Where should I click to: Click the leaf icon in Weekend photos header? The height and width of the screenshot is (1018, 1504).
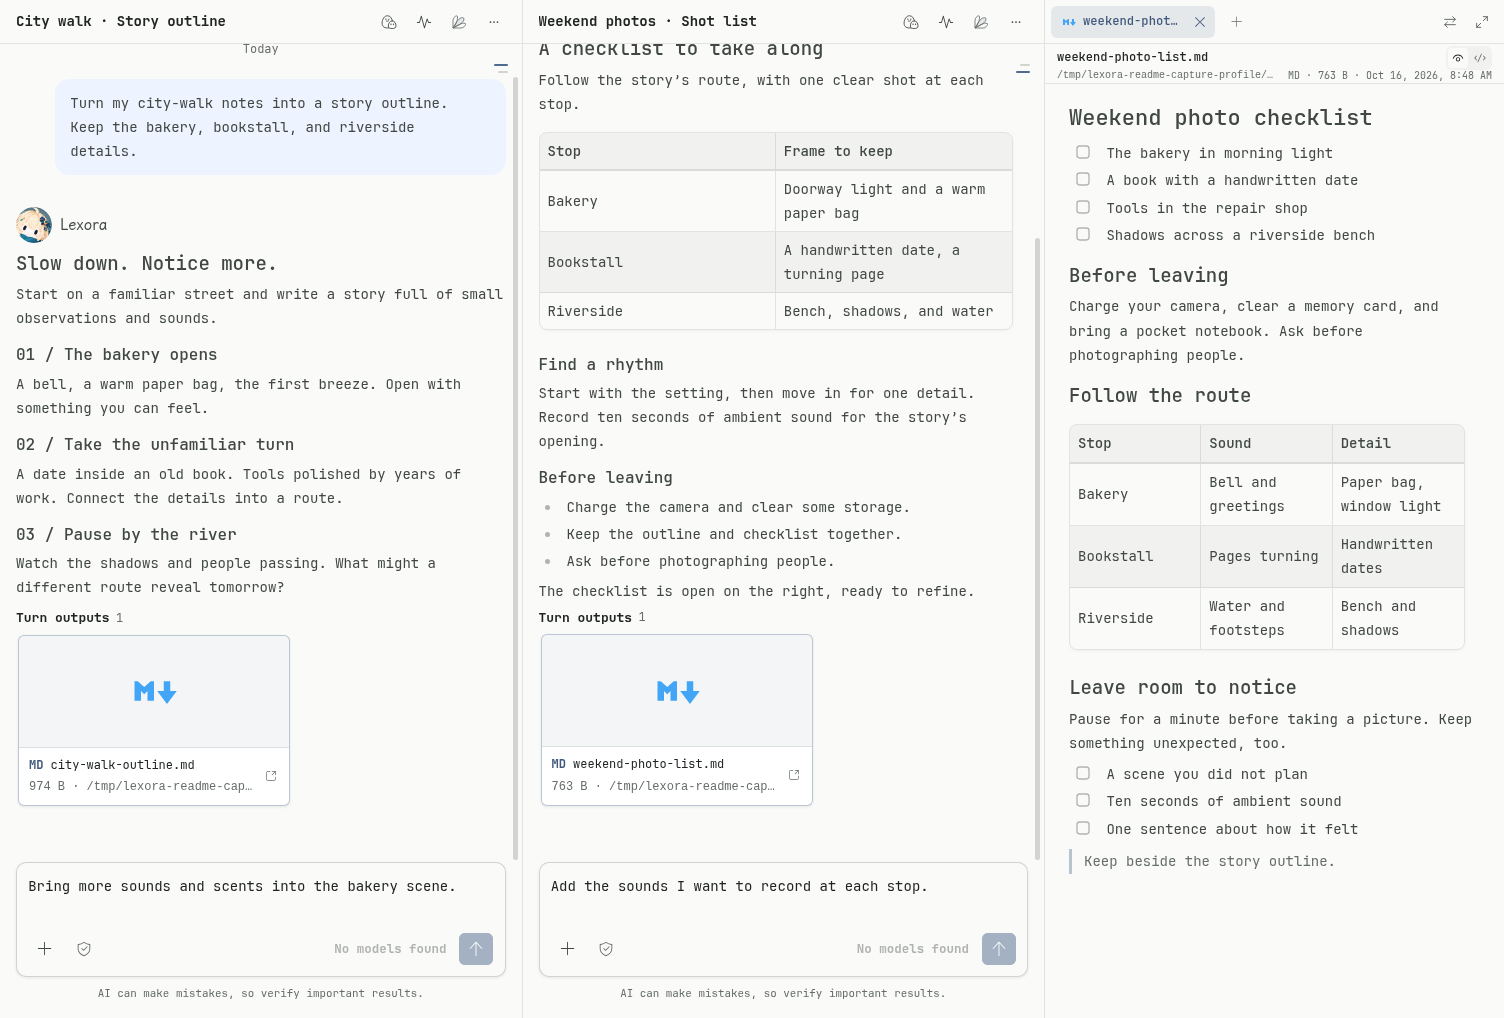pyautogui.click(x=981, y=22)
